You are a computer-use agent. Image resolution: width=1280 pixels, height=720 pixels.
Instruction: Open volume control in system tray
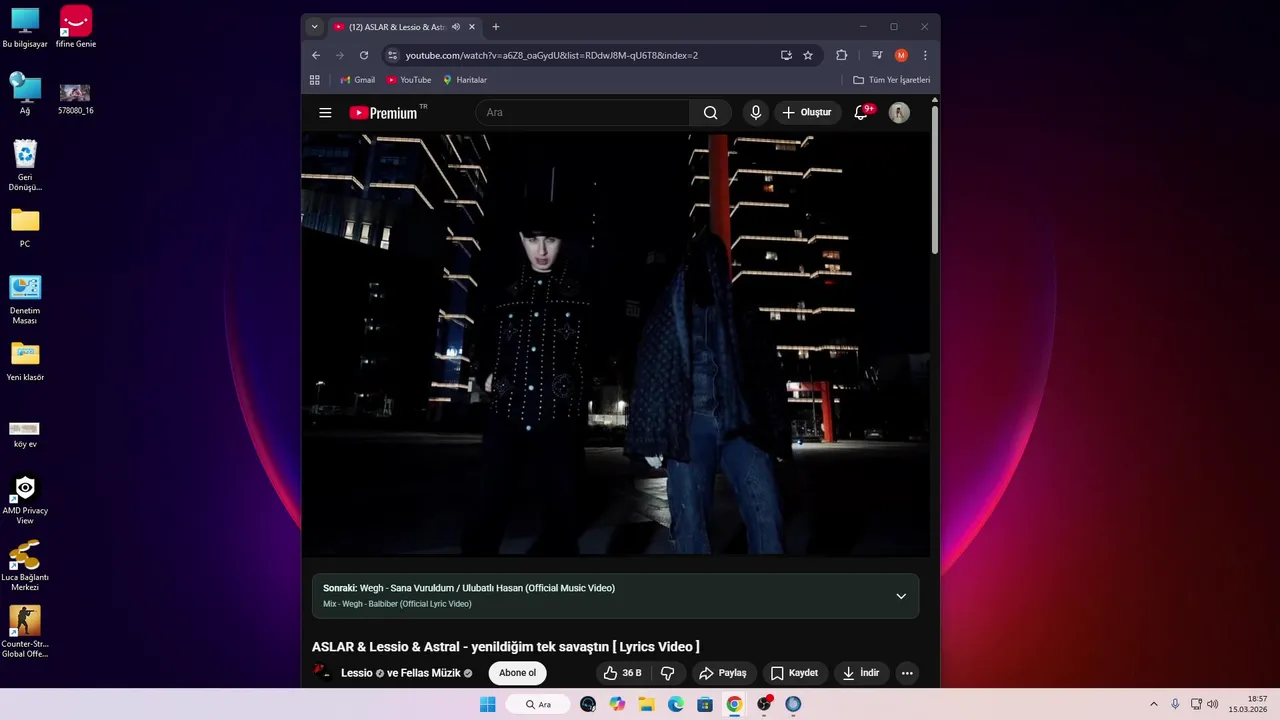tap(1213, 704)
